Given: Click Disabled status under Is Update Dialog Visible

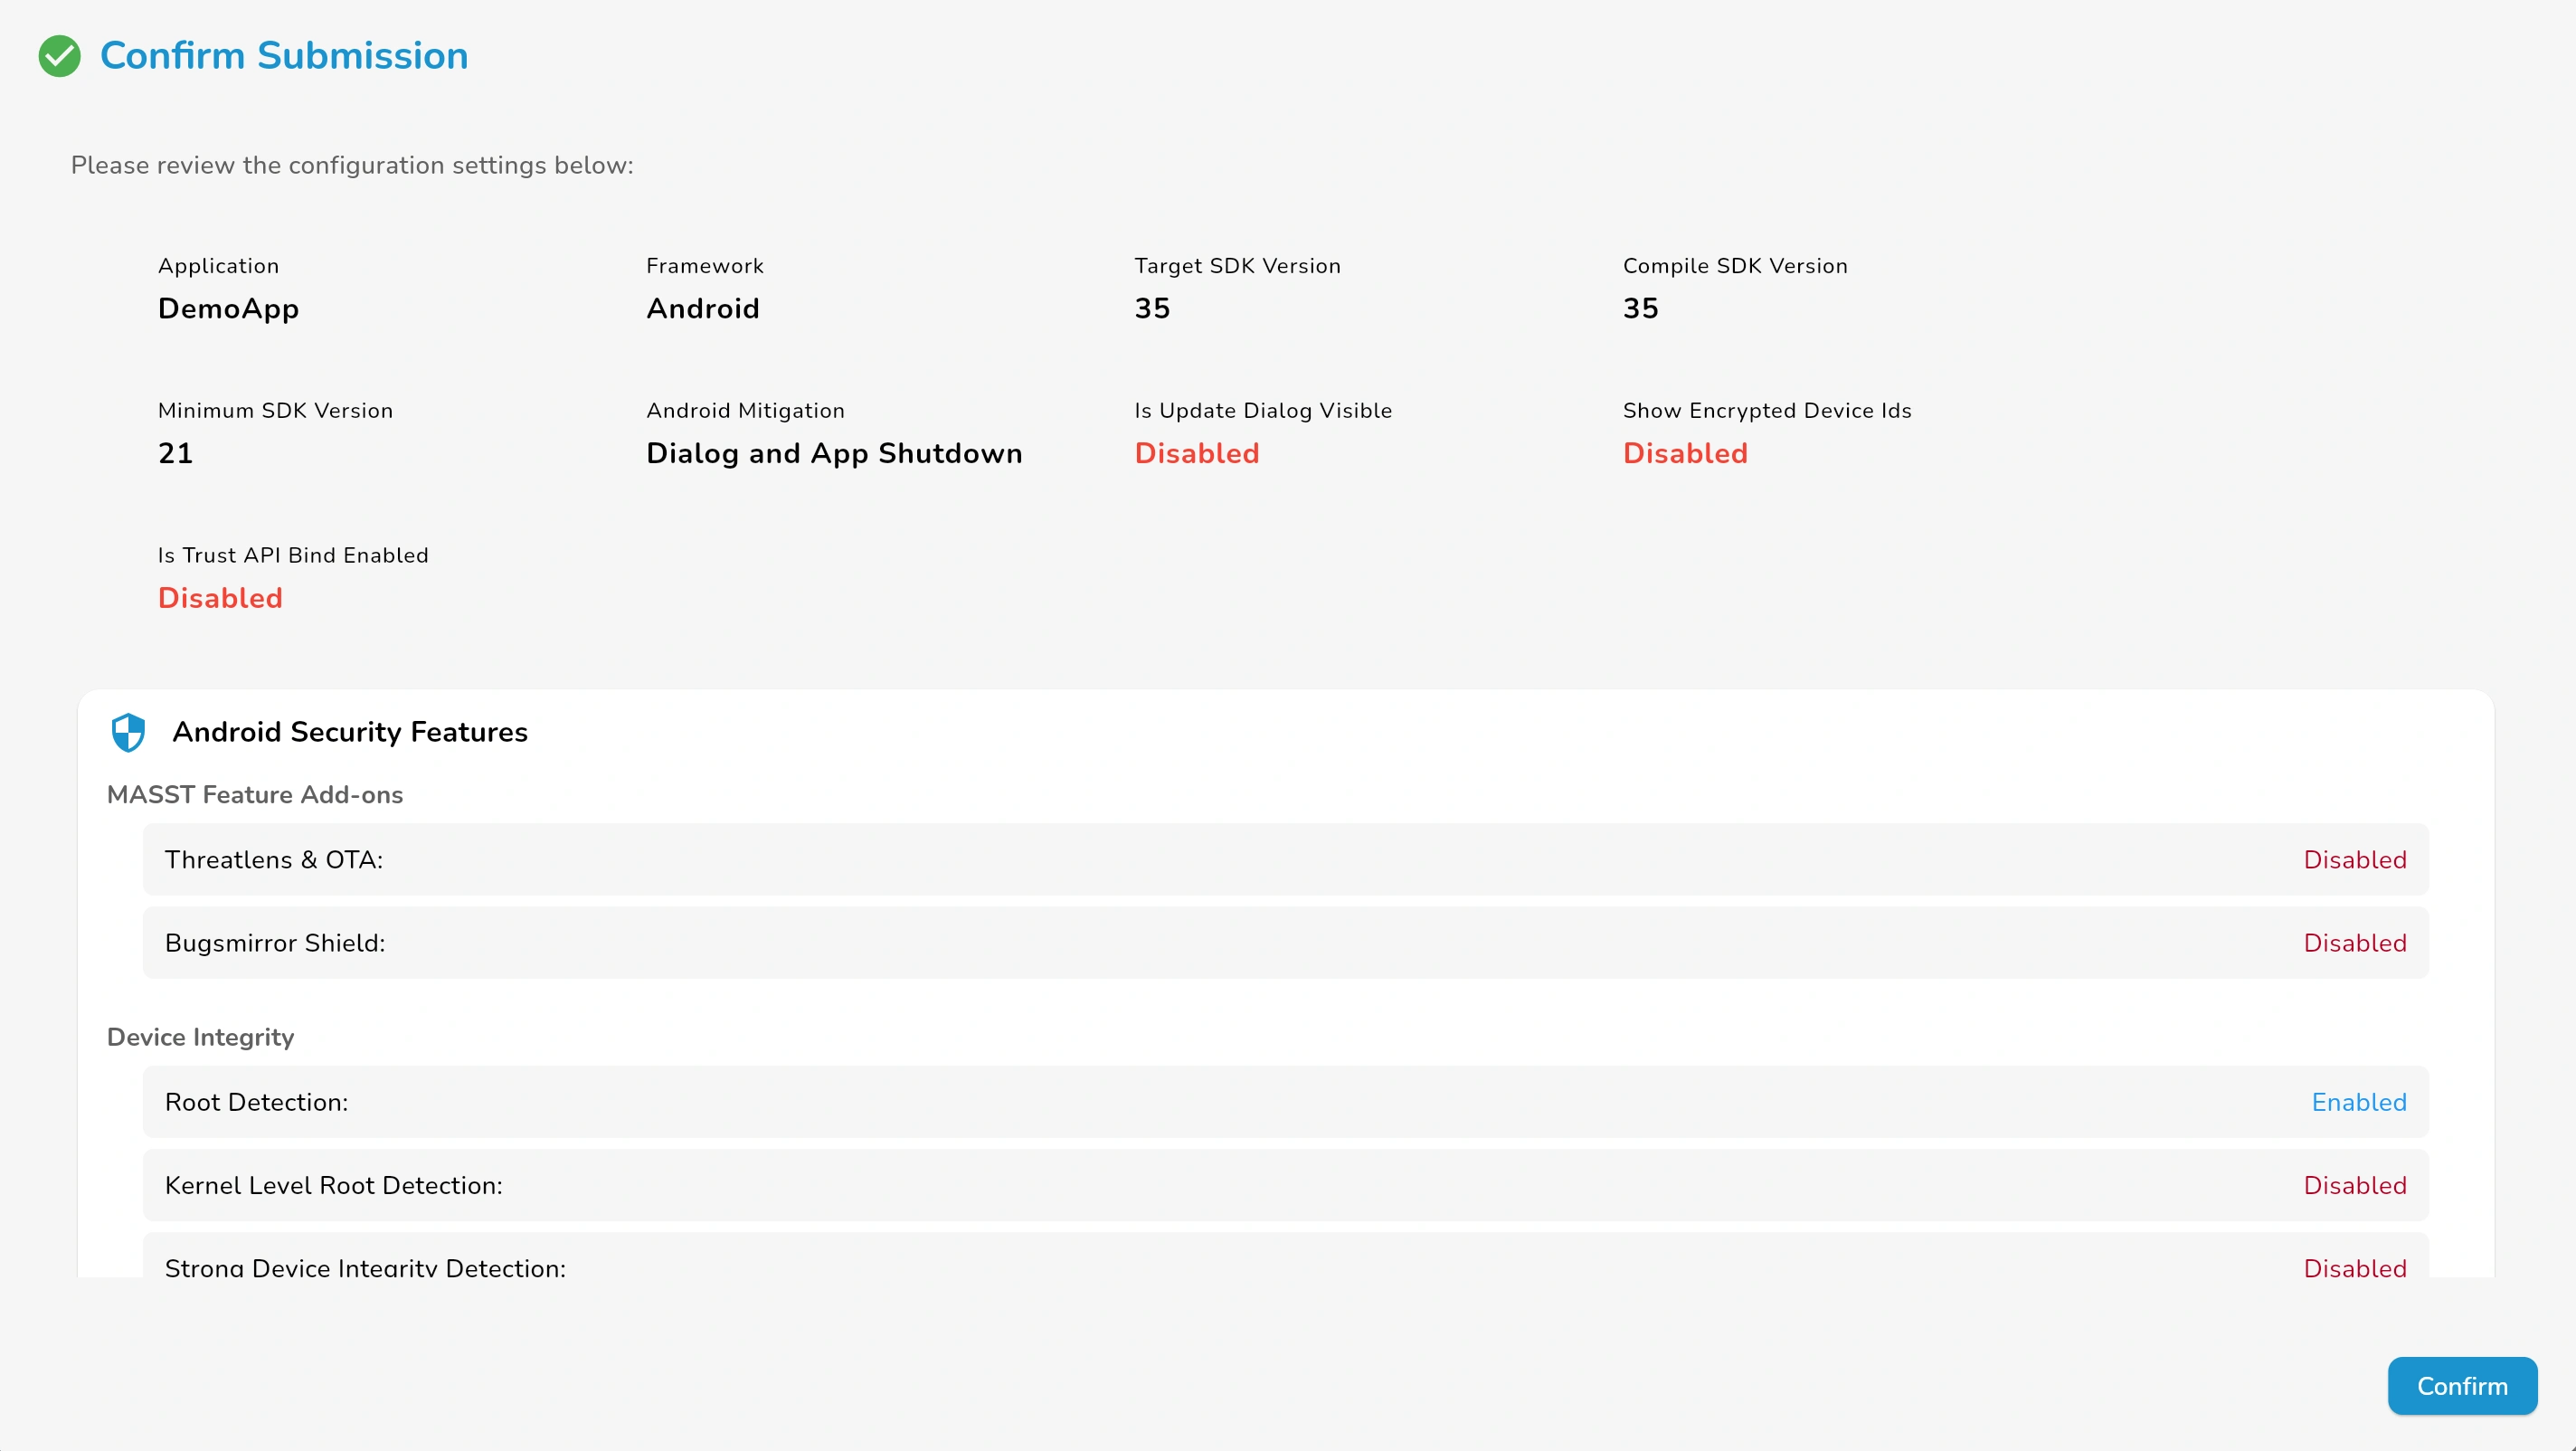Looking at the screenshot, I should point(1197,453).
